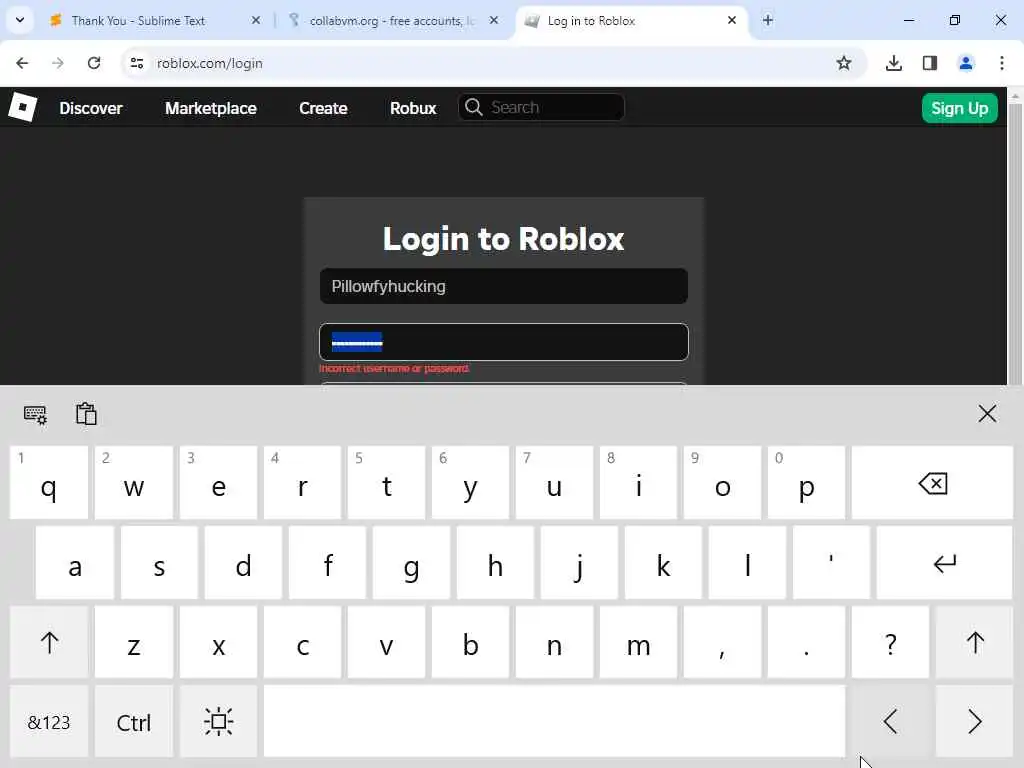The image size is (1024, 768).
Task: Restore down the Chrome window
Action: point(955,20)
